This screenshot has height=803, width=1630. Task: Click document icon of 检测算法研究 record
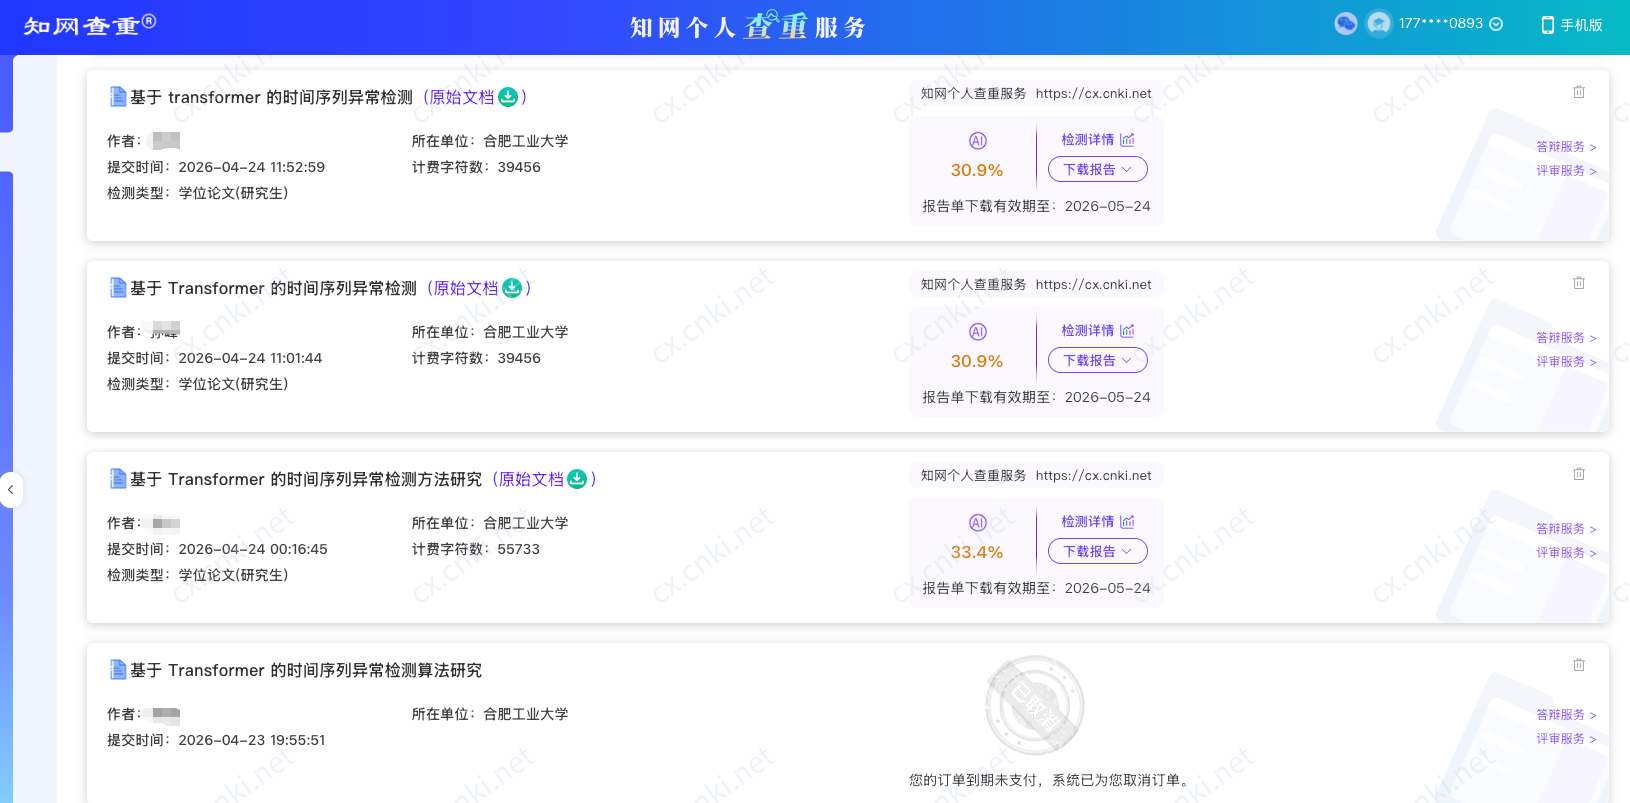tap(118, 670)
